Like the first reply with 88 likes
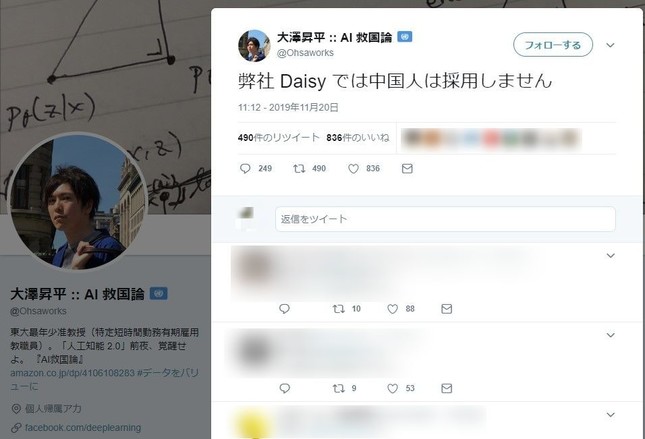 tap(392, 309)
